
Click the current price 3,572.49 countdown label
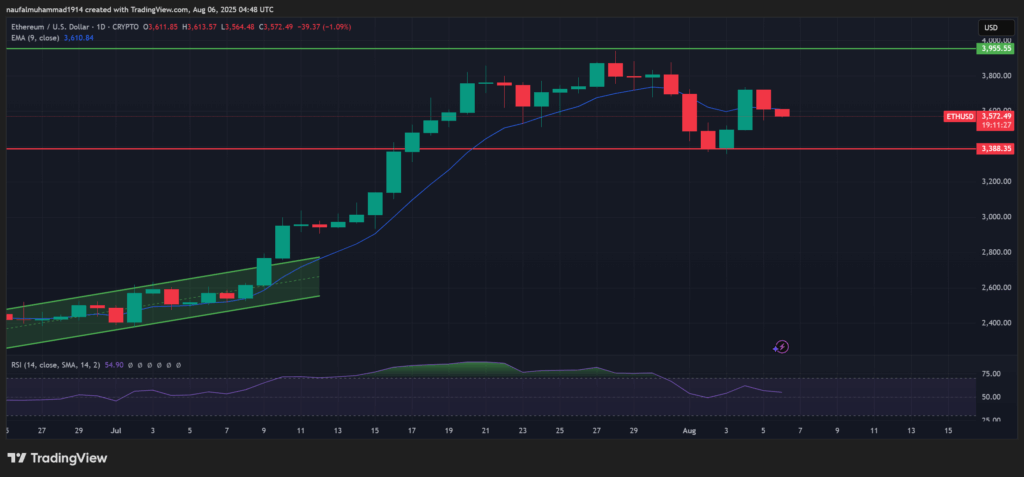996,121
